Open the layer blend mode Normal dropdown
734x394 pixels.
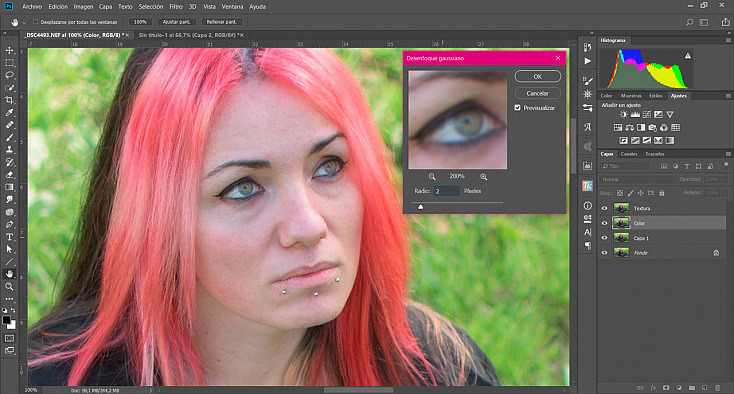637,179
